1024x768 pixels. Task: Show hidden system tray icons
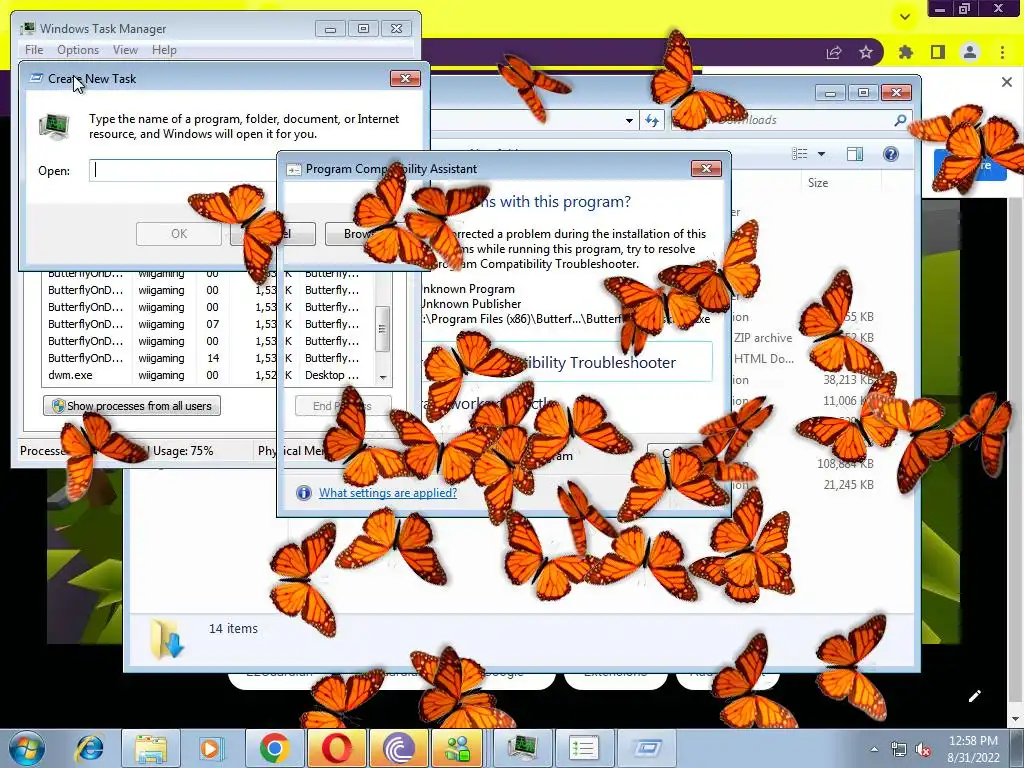pyautogui.click(x=874, y=749)
